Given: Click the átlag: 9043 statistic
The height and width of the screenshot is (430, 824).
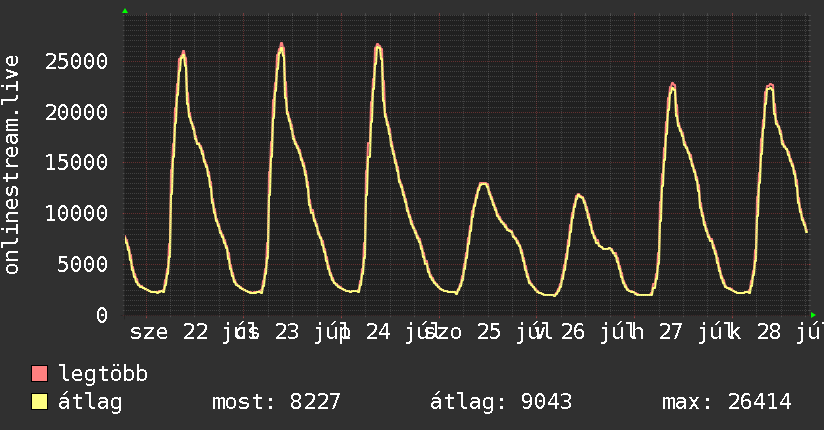Looking at the screenshot, I should click(x=501, y=402).
